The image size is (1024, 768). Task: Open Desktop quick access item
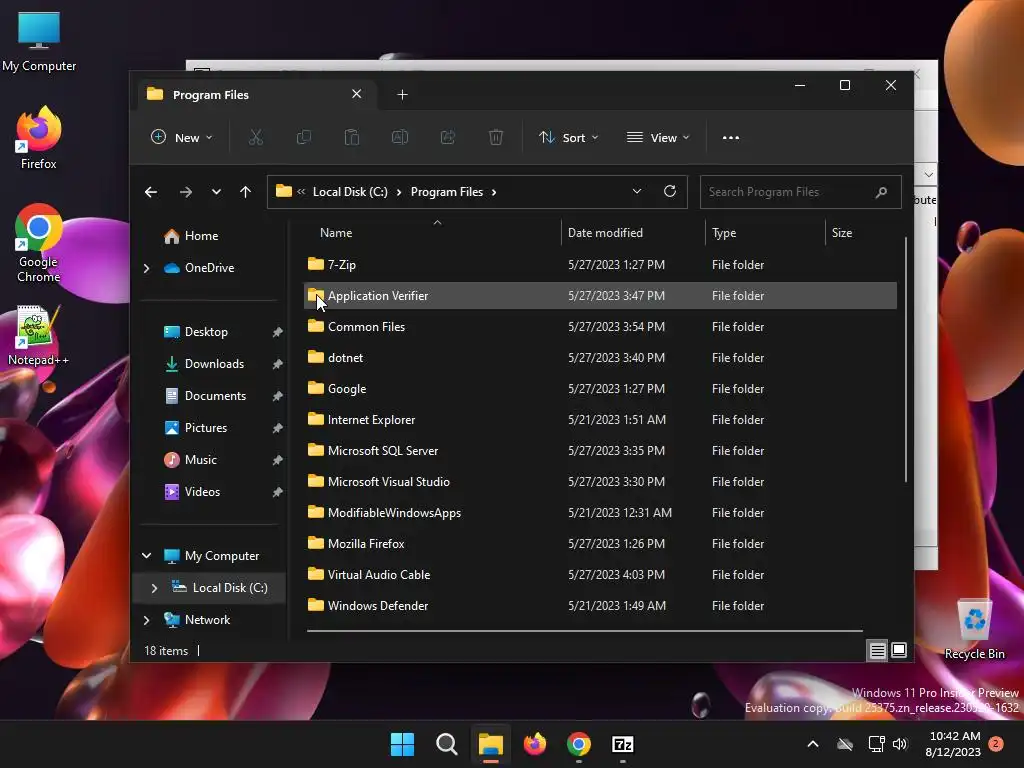coord(195,332)
